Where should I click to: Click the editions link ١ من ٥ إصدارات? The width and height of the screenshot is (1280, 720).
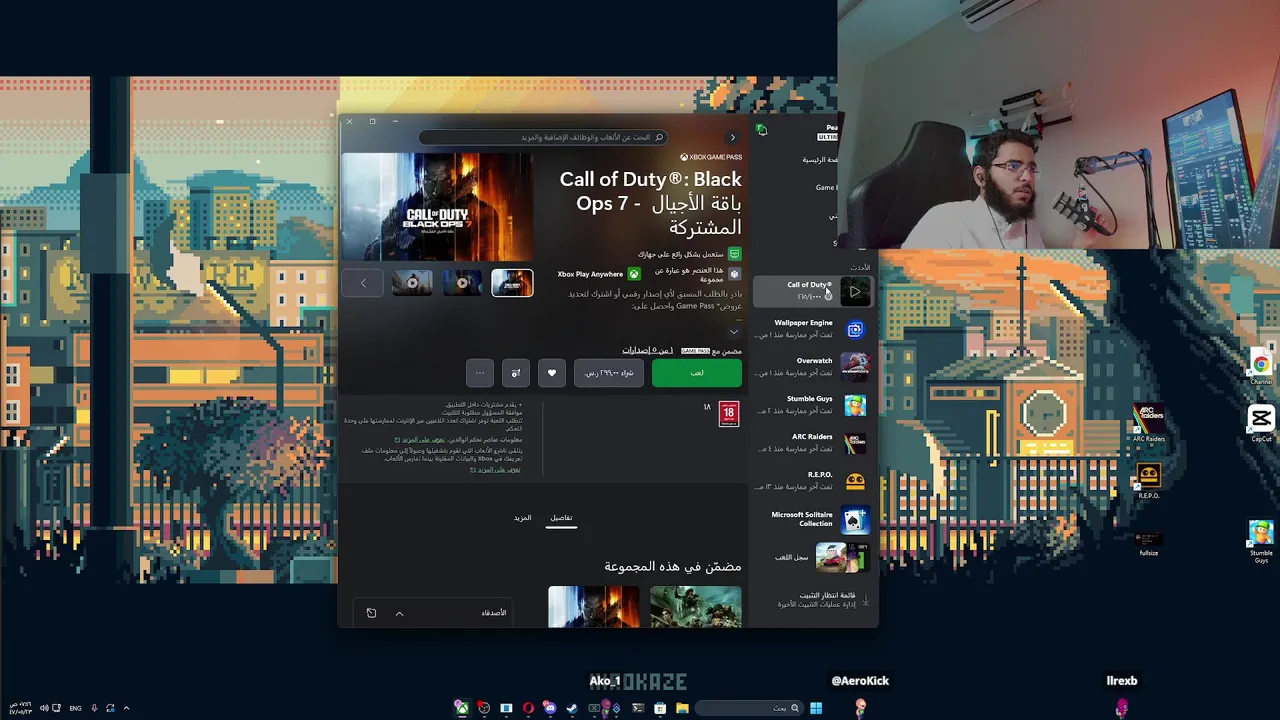coord(648,350)
